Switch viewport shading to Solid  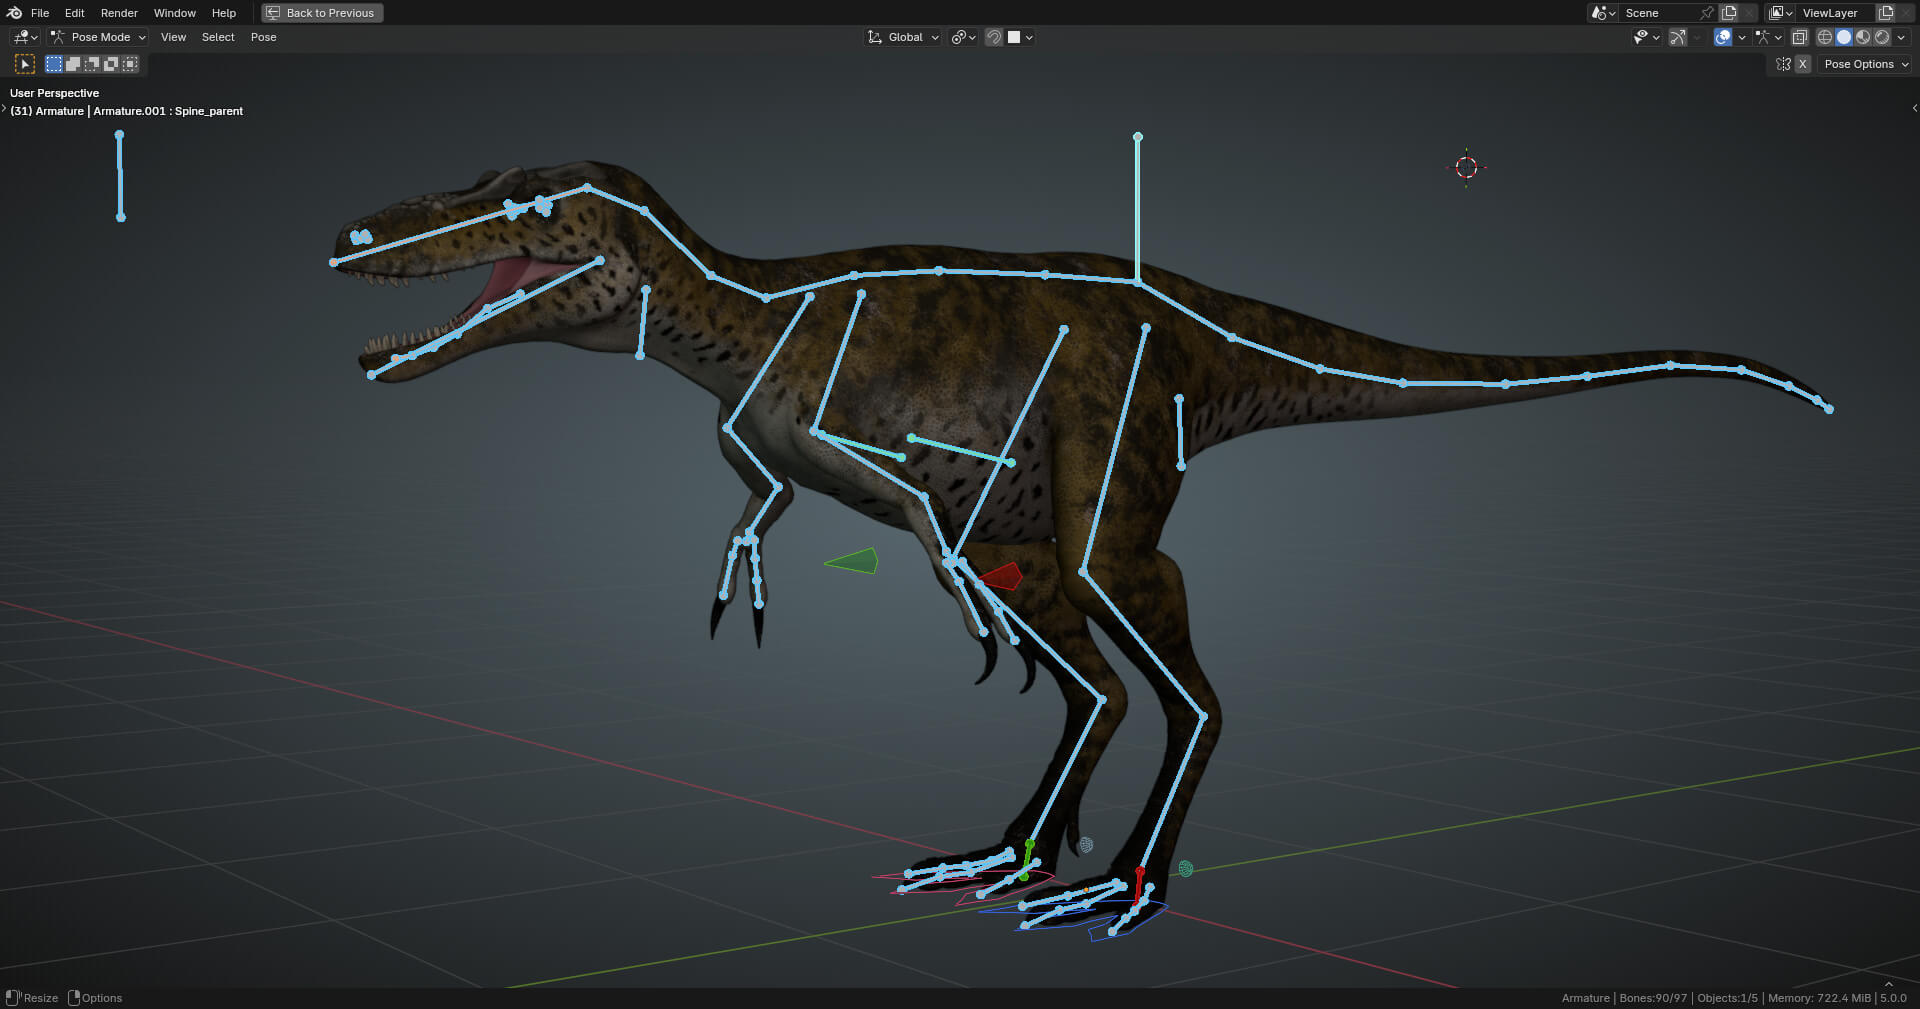(1844, 37)
